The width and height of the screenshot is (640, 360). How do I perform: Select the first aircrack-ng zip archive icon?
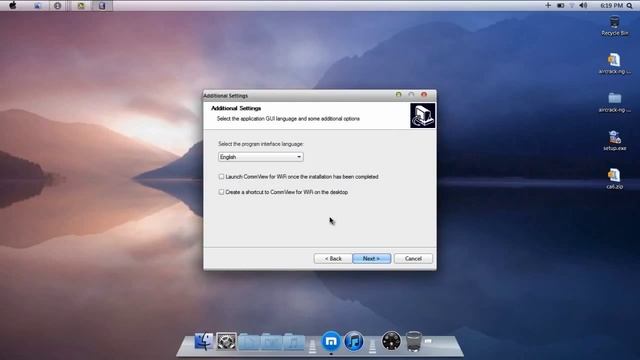(x=614, y=63)
